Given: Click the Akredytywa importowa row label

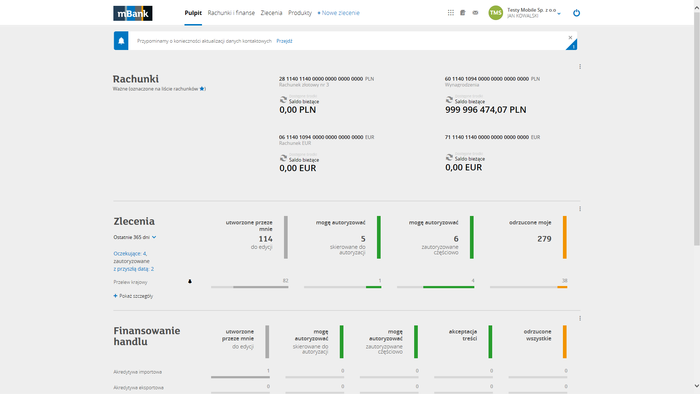Looking at the screenshot, I should 138,372.
